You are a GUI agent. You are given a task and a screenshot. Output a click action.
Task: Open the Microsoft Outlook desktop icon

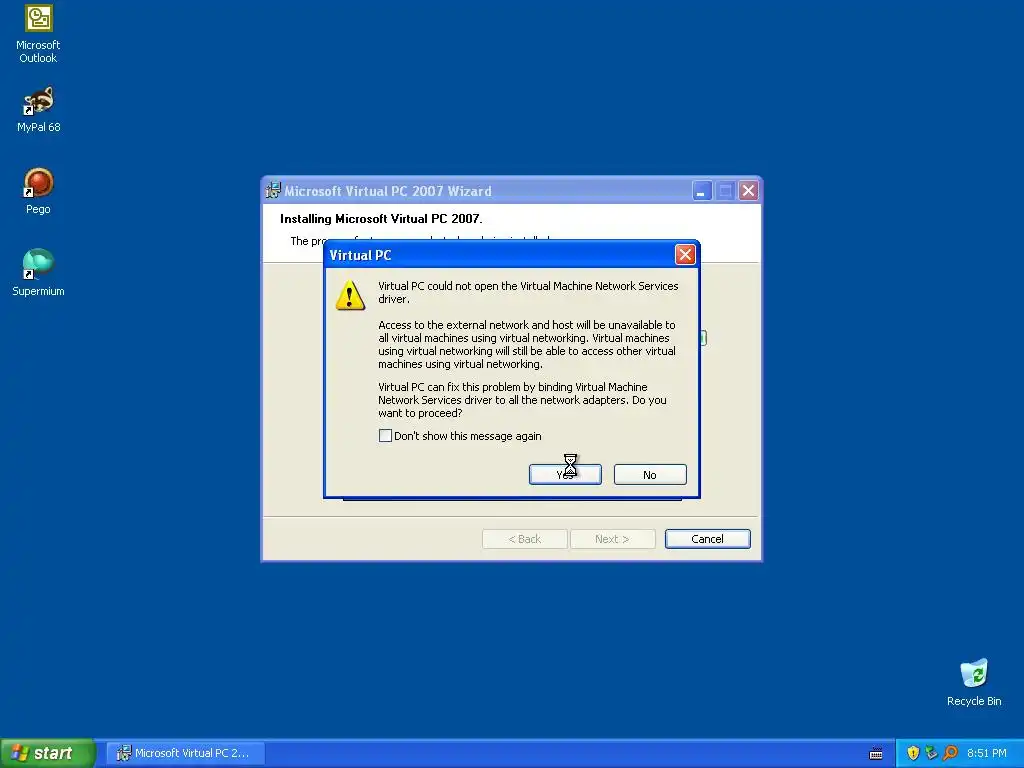point(38,34)
